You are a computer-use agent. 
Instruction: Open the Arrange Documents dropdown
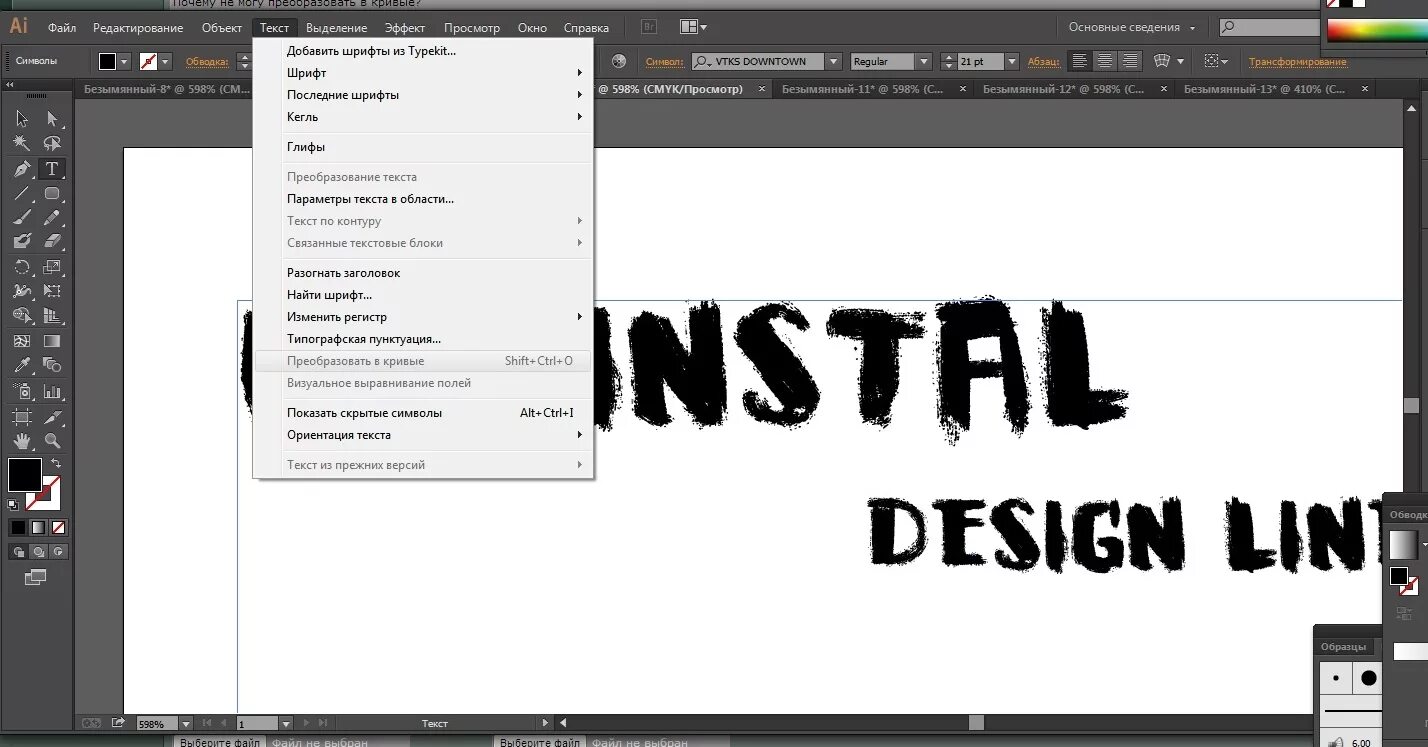click(693, 27)
